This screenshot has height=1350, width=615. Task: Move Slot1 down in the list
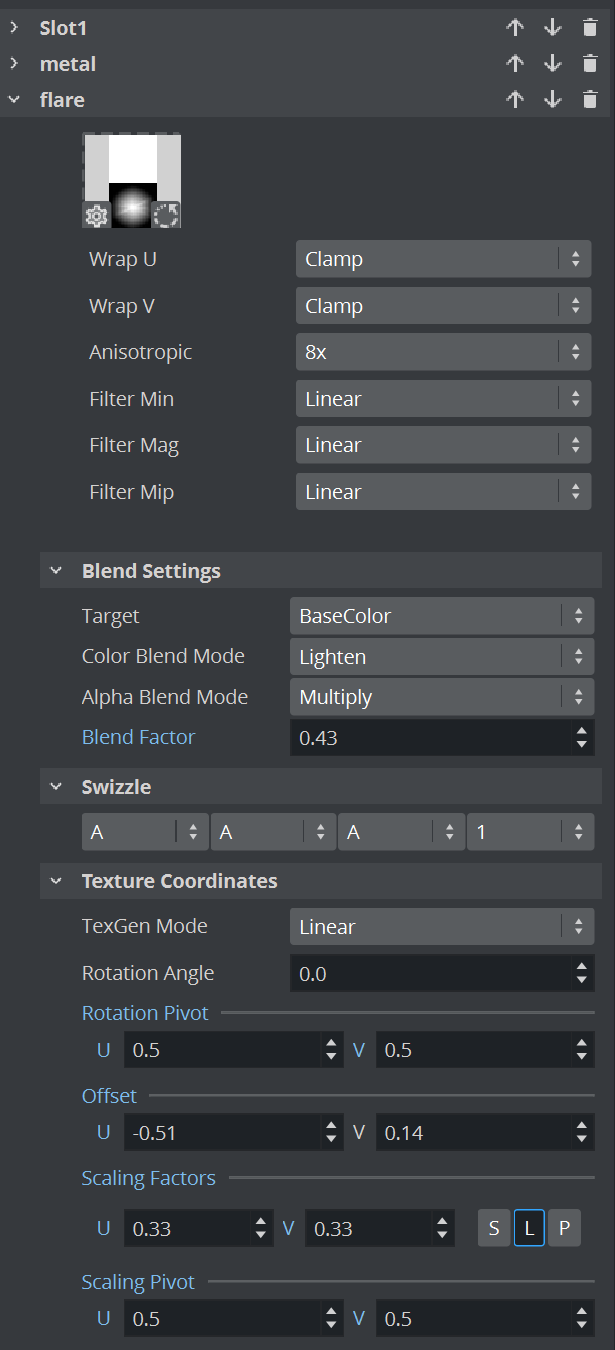(x=553, y=27)
